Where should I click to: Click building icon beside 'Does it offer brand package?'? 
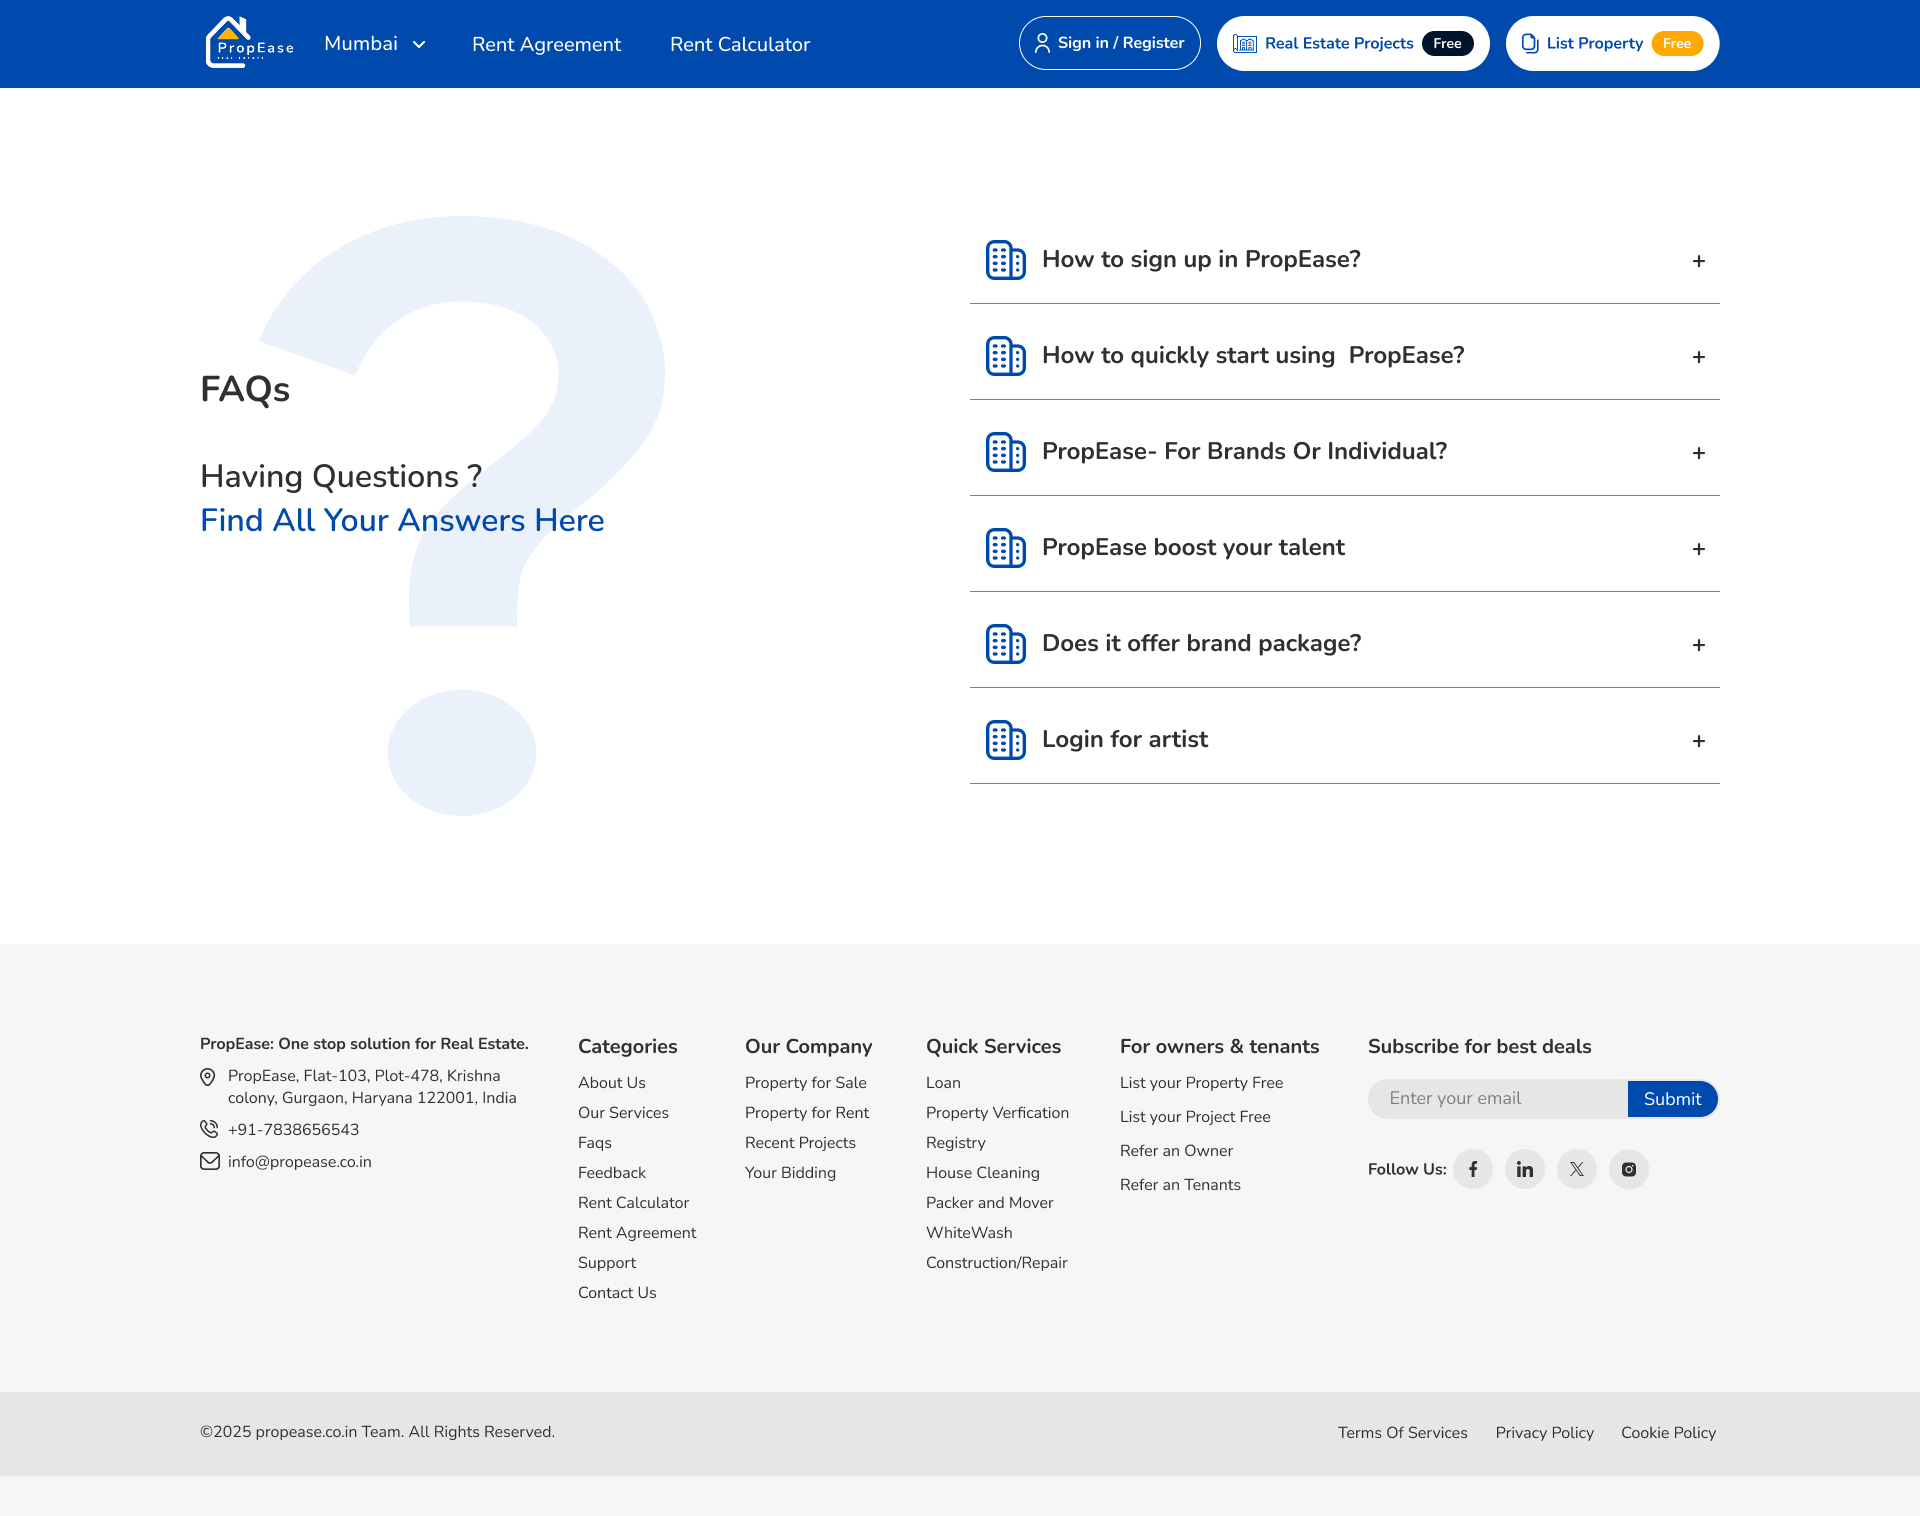pyautogui.click(x=1006, y=644)
